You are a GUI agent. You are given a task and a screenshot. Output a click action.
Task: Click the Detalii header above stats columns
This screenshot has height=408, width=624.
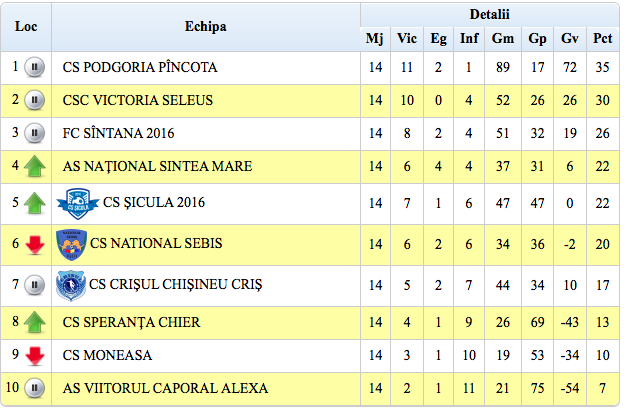pos(489,14)
